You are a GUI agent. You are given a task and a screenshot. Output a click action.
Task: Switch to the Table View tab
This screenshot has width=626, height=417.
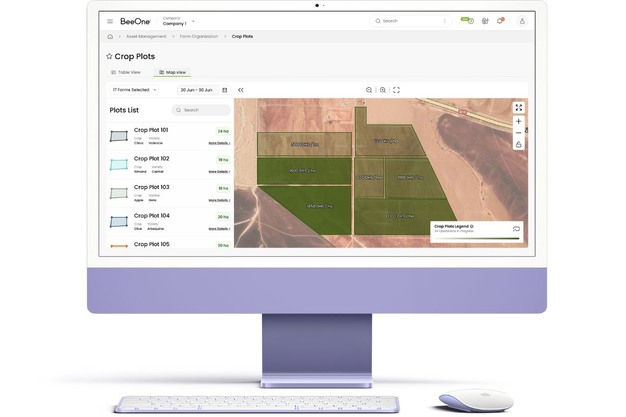pos(126,72)
